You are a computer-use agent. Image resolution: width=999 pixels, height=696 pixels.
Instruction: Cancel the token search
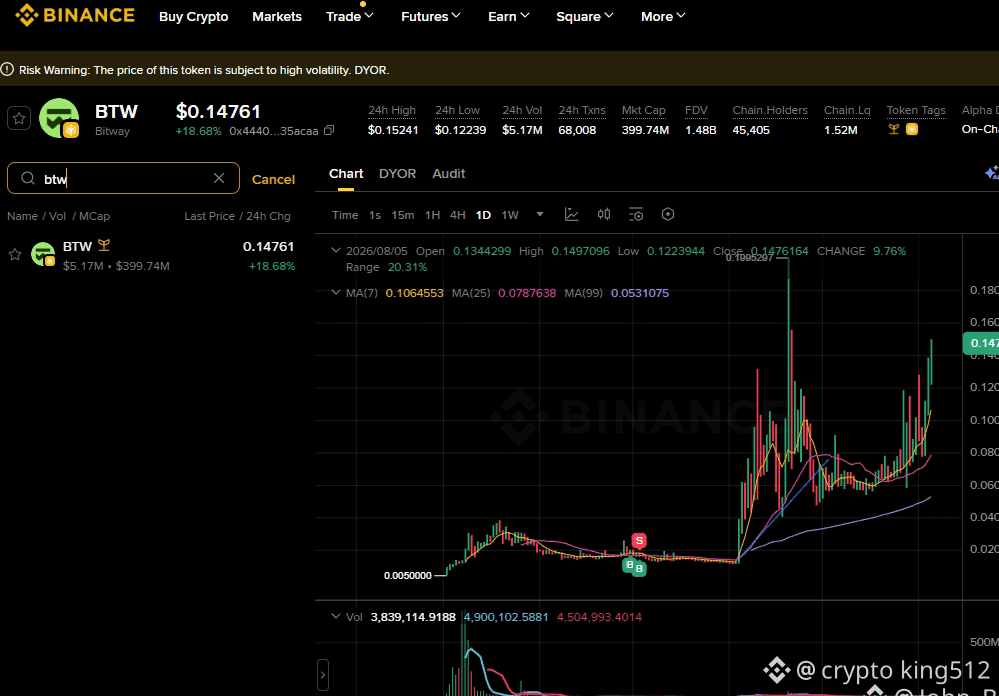(x=273, y=180)
